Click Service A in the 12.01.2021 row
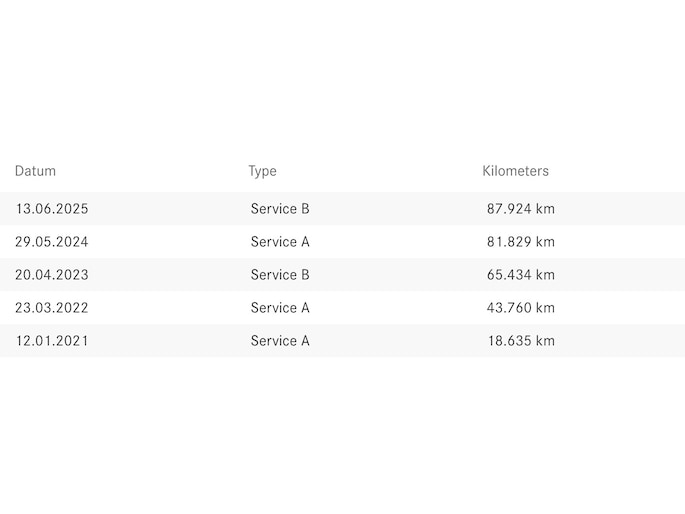The width and height of the screenshot is (685, 514). coord(280,341)
